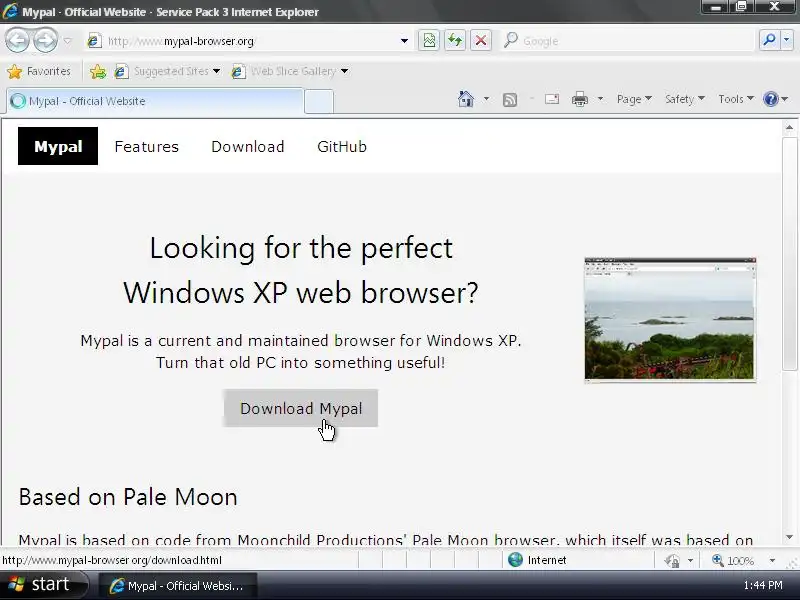This screenshot has height=600, width=800.
Task: Expand the Home button dropdown arrow
Action: [486, 99]
